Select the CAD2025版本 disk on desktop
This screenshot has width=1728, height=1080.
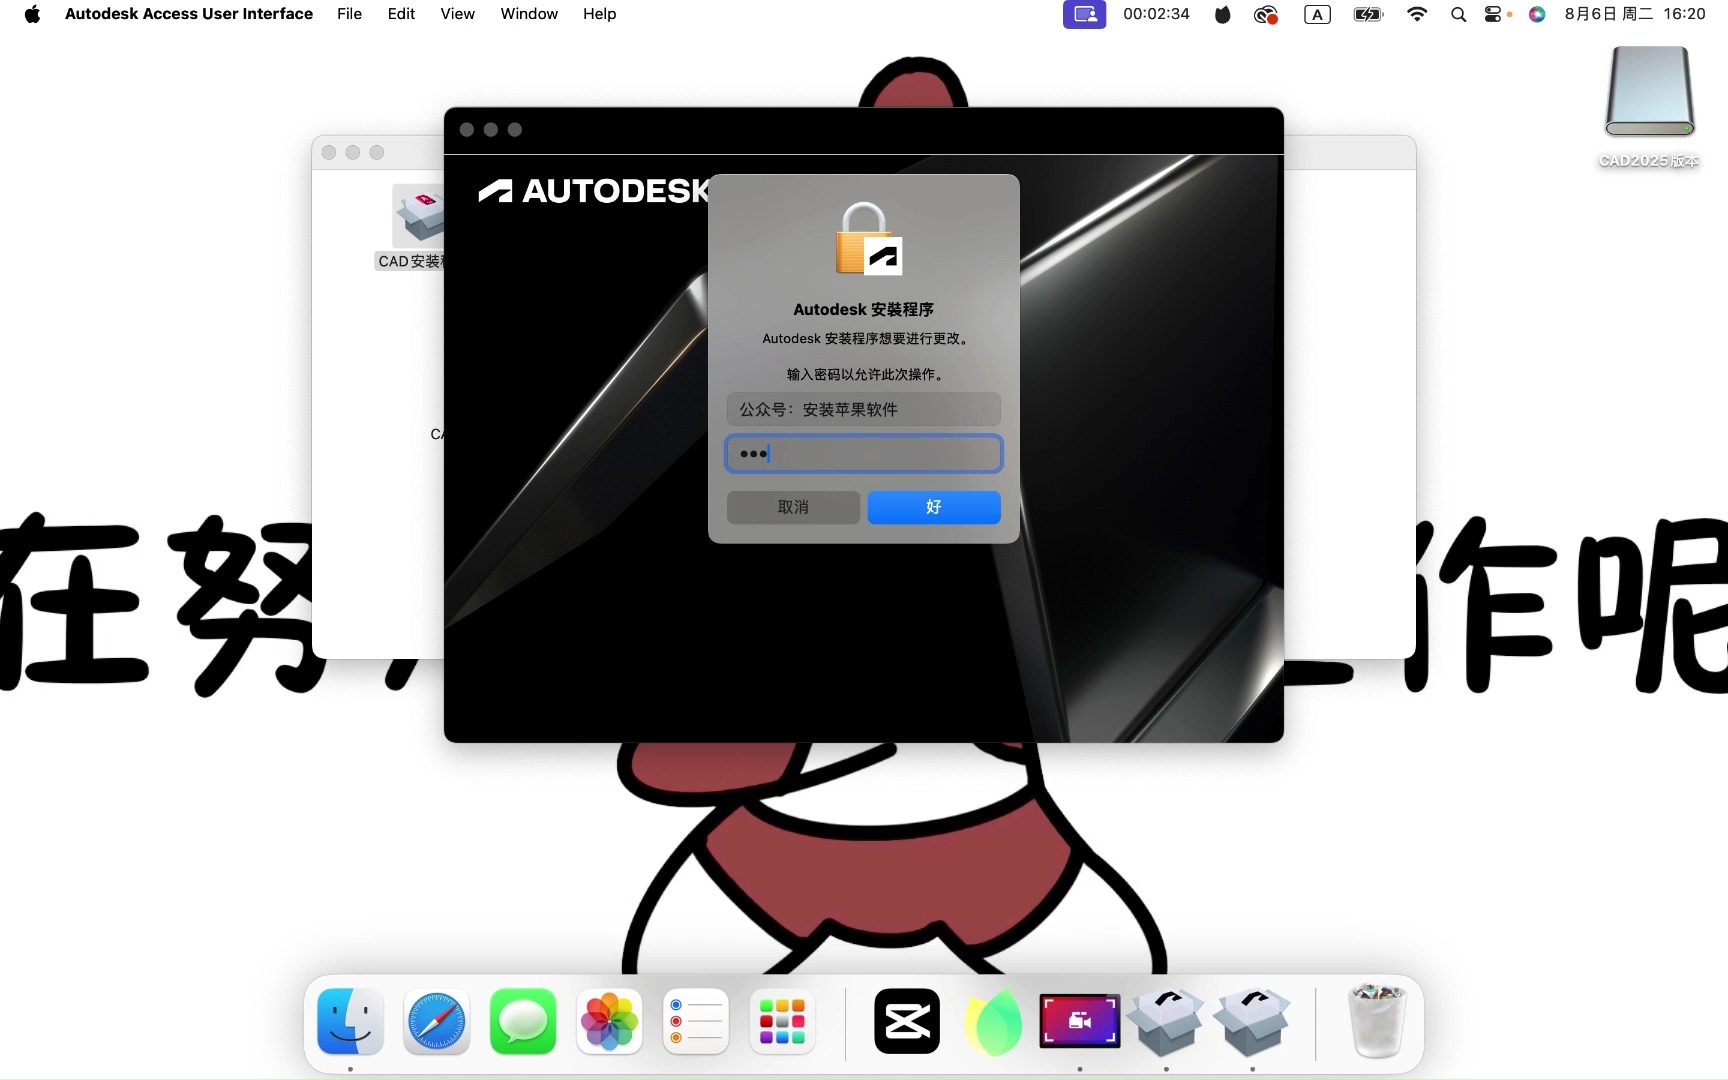click(x=1649, y=106)
